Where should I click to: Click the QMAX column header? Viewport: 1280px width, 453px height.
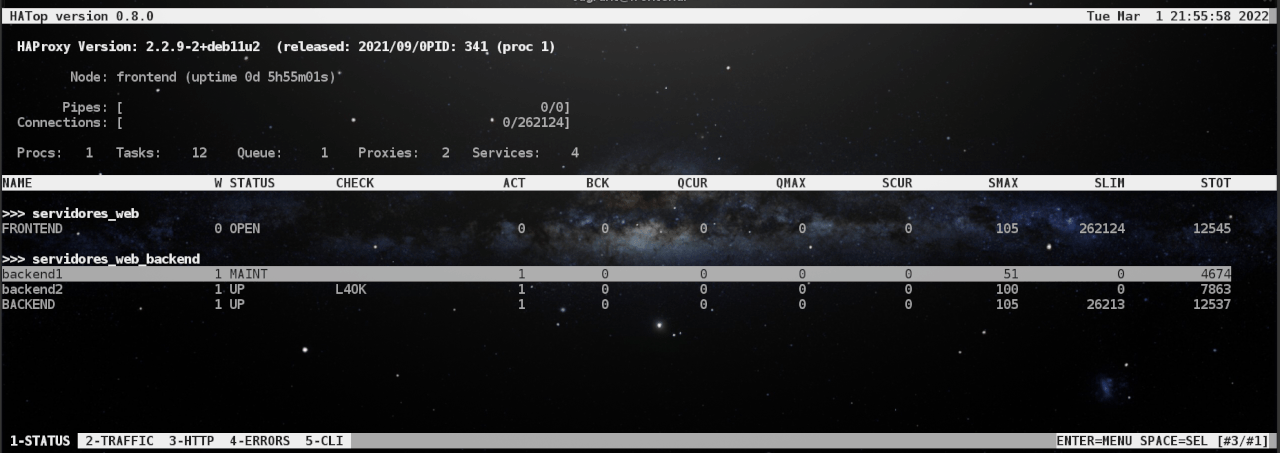791,183
